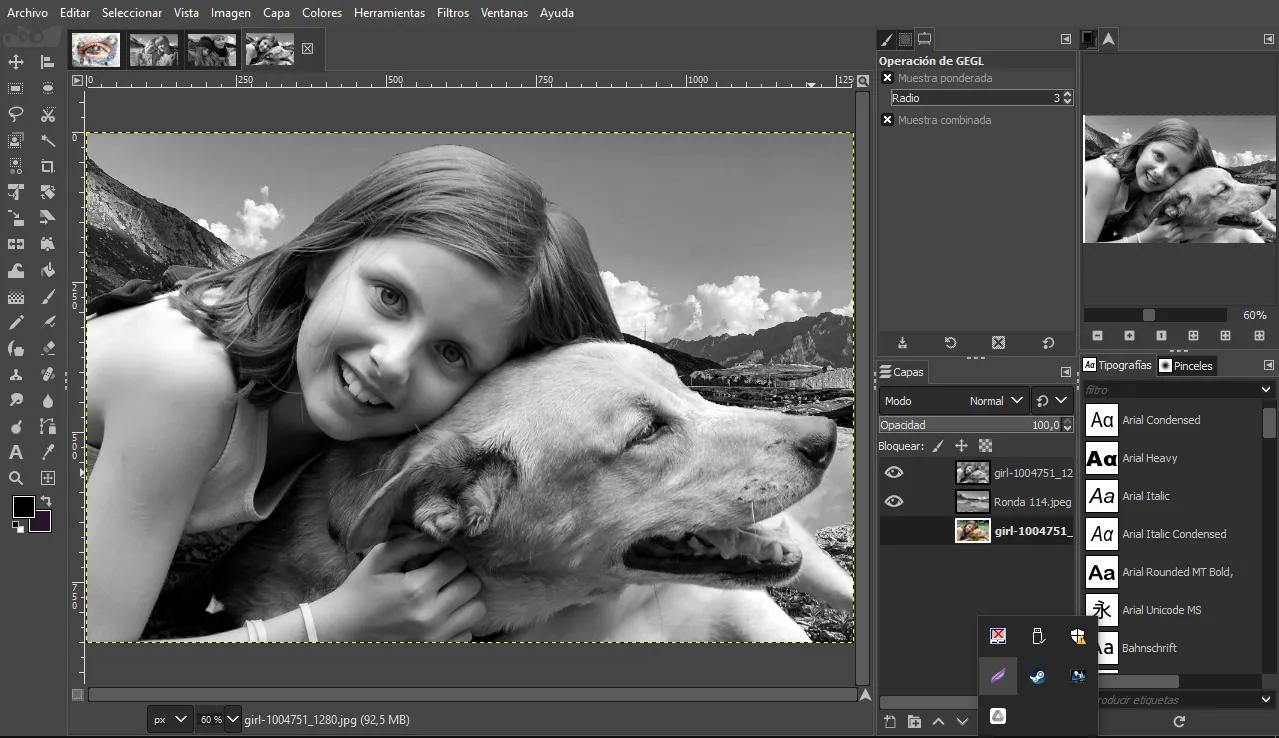Switch to the Pinceles tab
The width and height of the screenshot is (1279, 738).
click(x=1186, y=366)
